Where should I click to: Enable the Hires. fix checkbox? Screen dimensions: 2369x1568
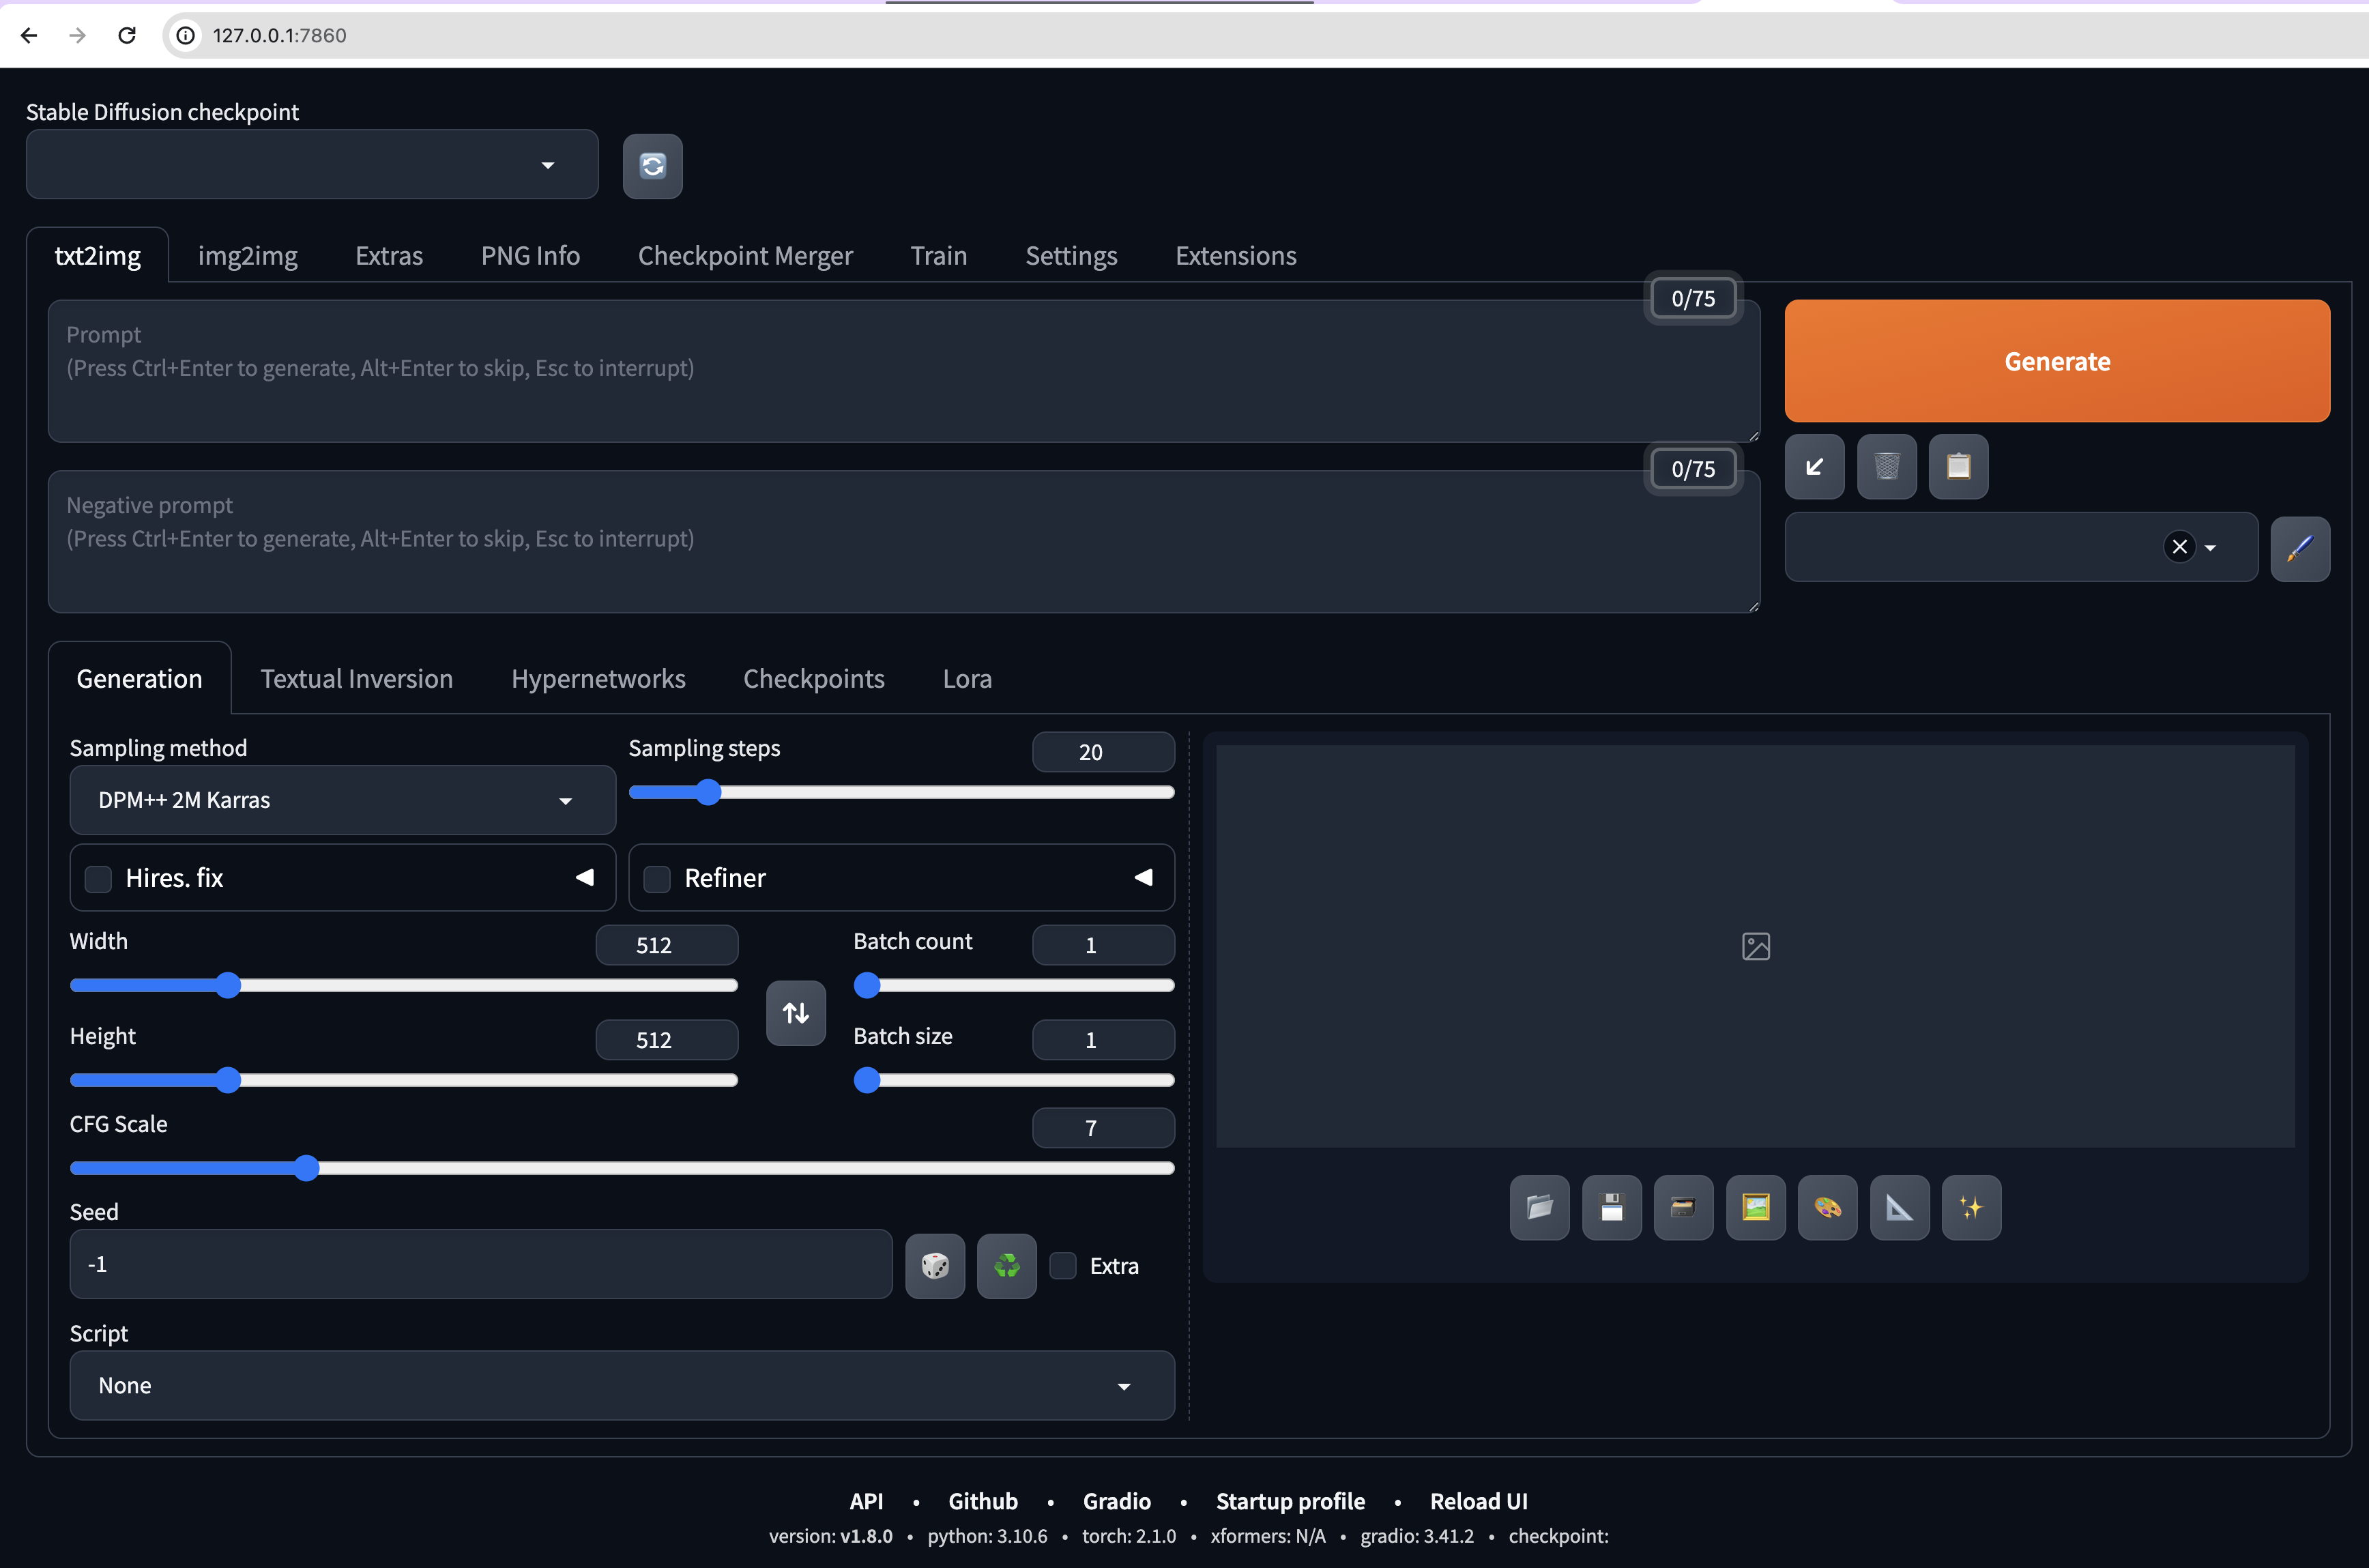point(98,879)
